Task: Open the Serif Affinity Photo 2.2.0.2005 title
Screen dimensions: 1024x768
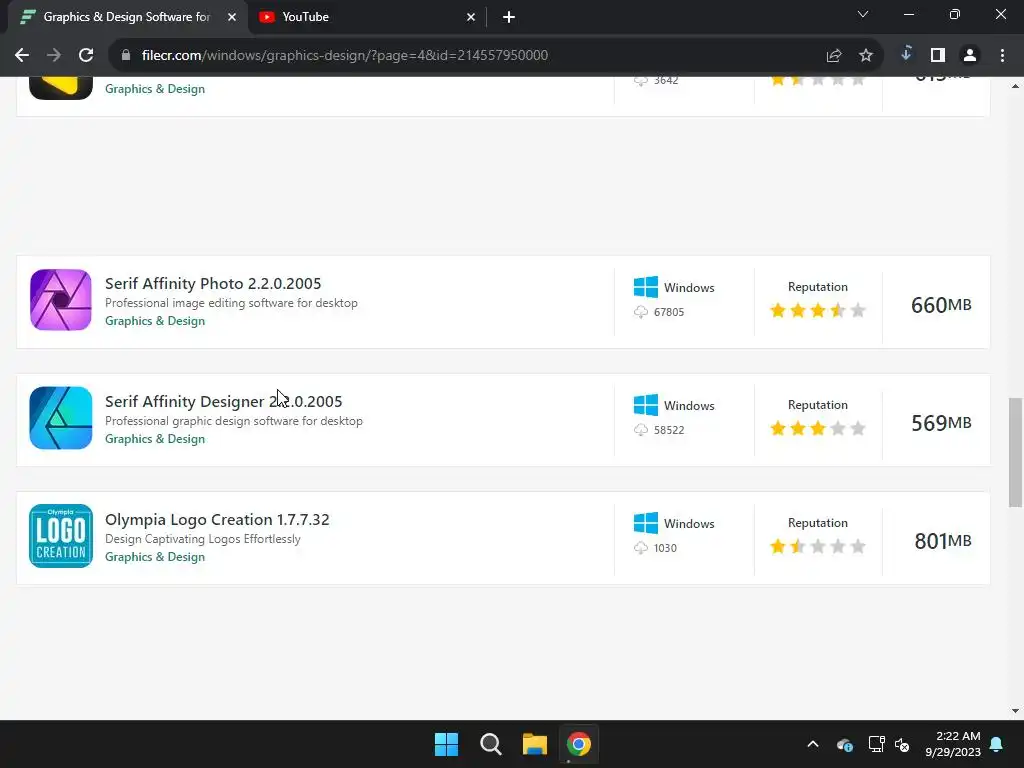Action: (213, 283)
